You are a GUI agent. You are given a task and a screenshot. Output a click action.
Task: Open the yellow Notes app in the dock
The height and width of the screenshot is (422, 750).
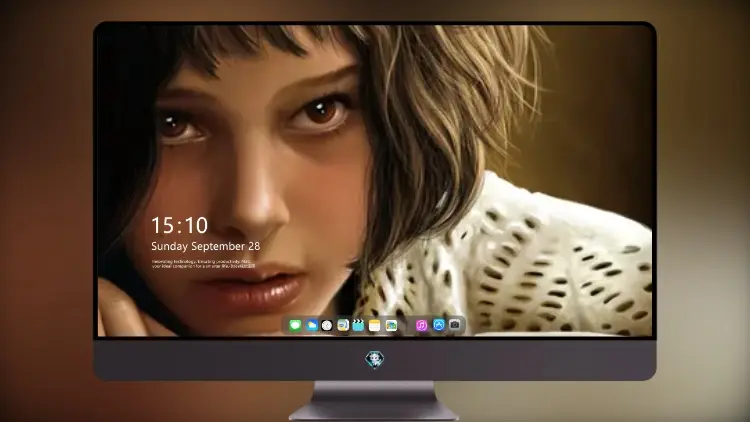point(375,325)
